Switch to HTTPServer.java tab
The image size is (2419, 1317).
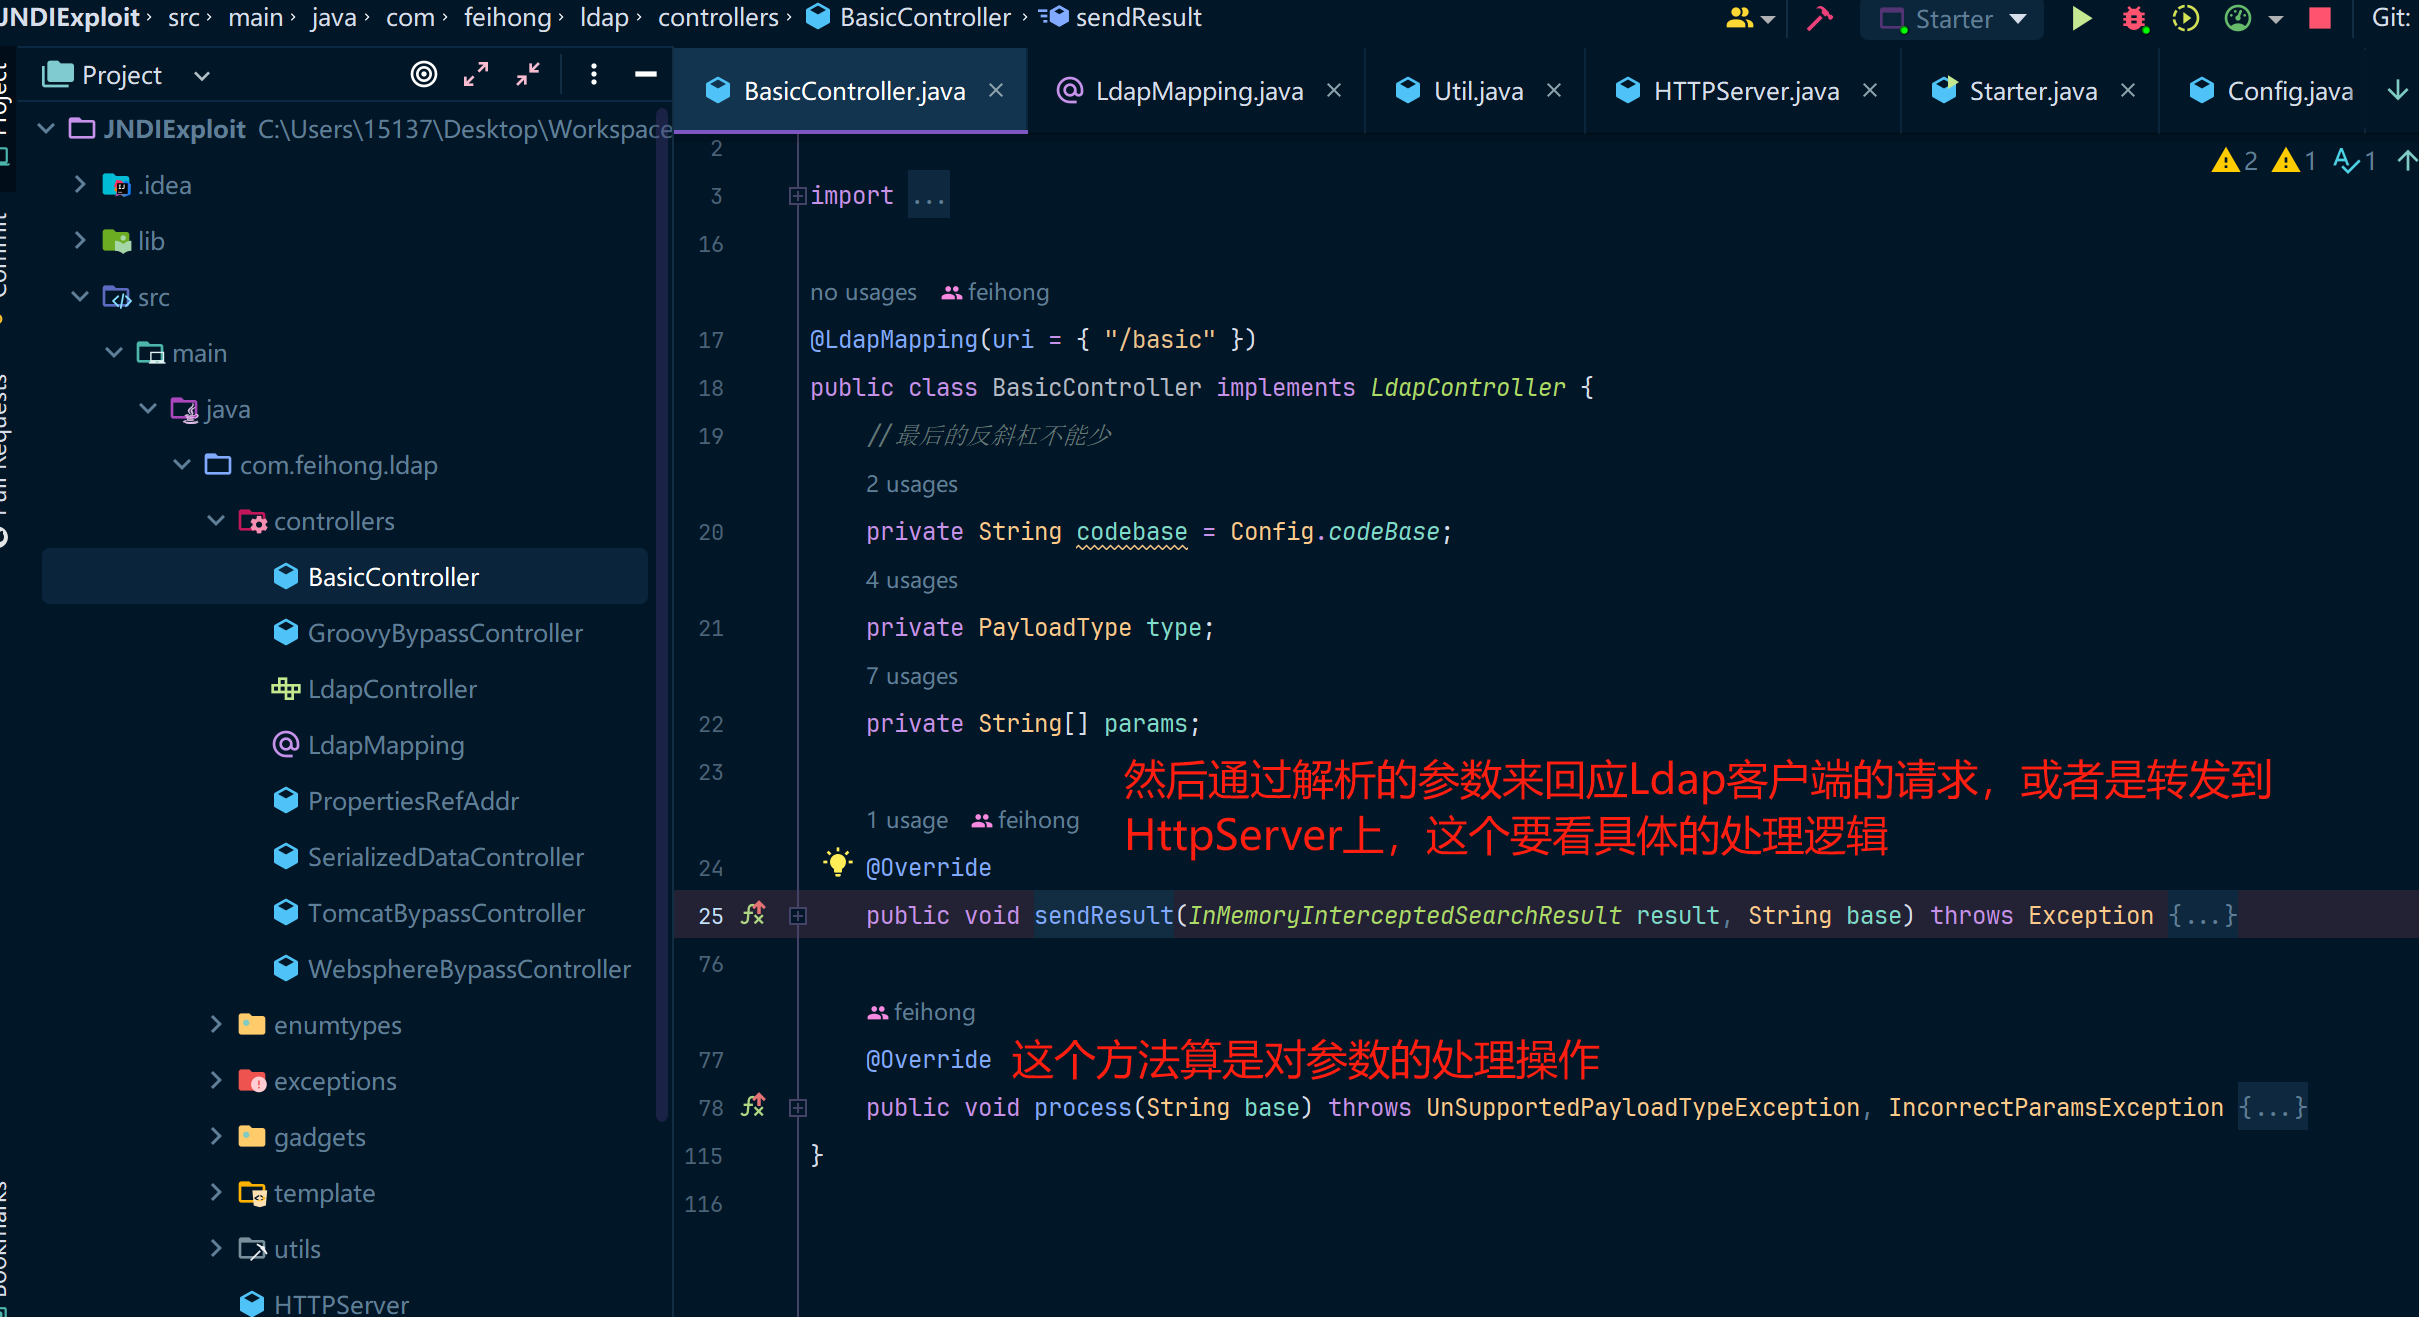[1744, 91]
